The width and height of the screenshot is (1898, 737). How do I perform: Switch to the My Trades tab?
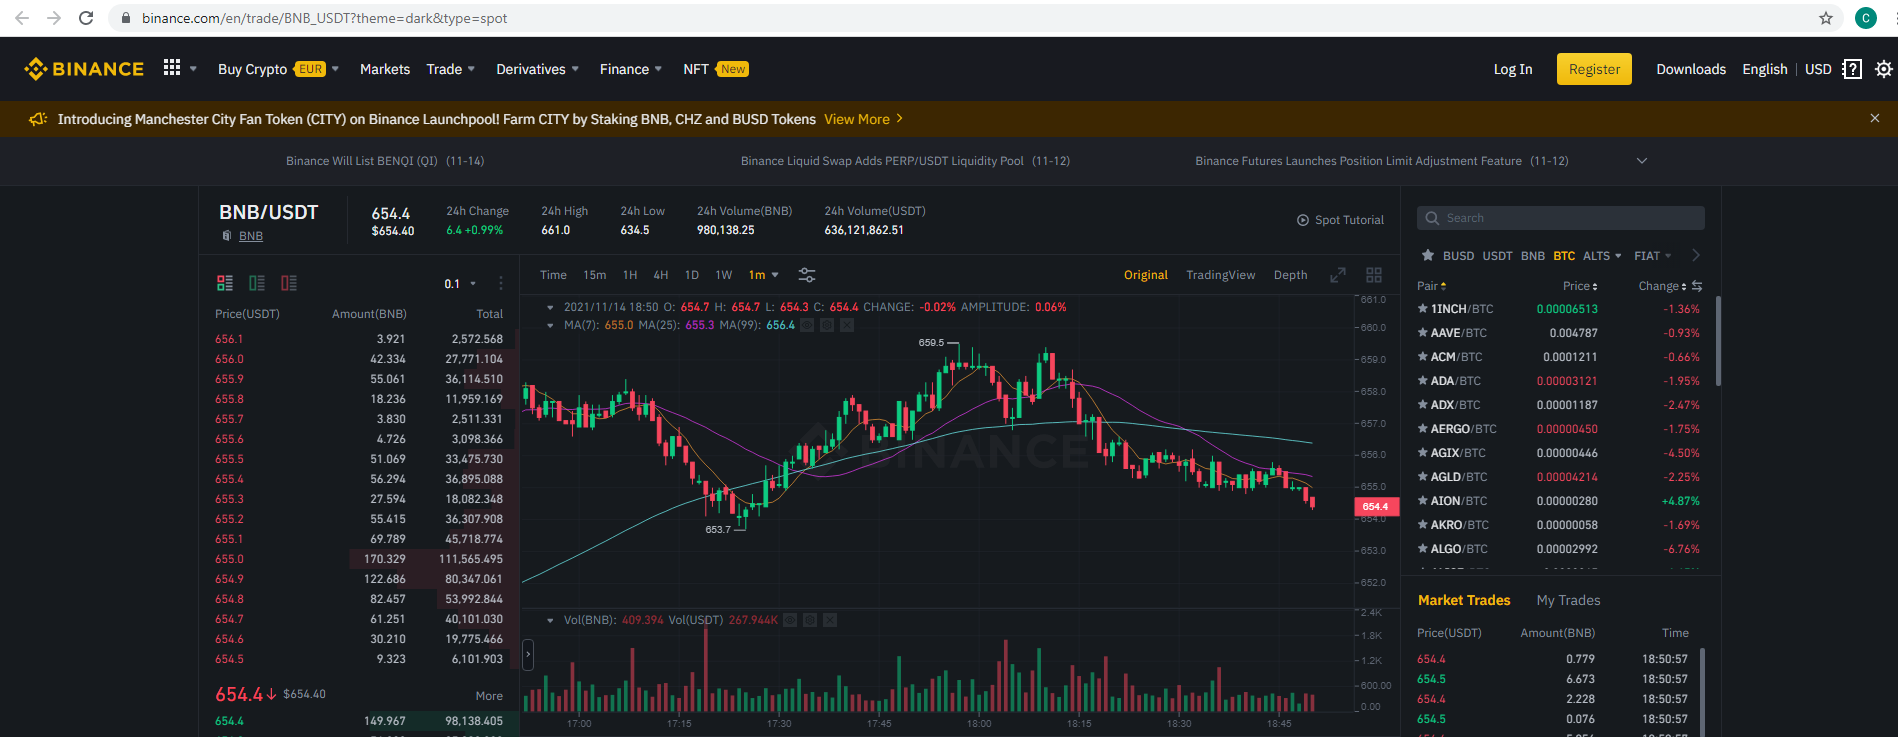(1568, 600)
